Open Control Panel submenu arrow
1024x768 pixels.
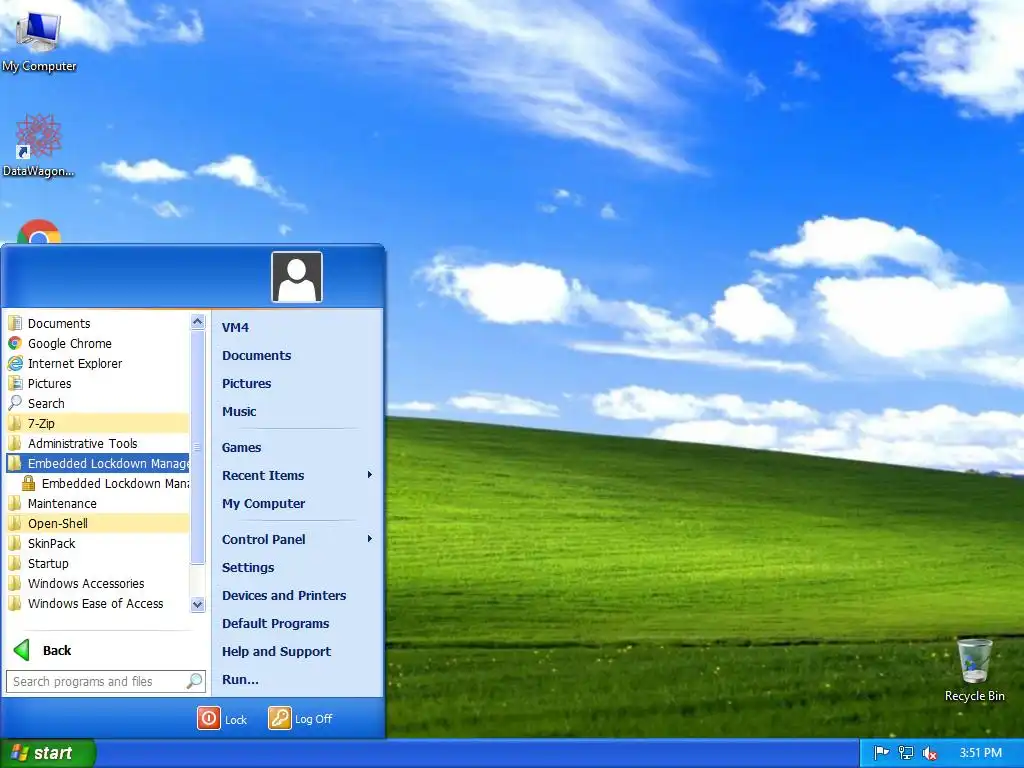click(370, 539)
